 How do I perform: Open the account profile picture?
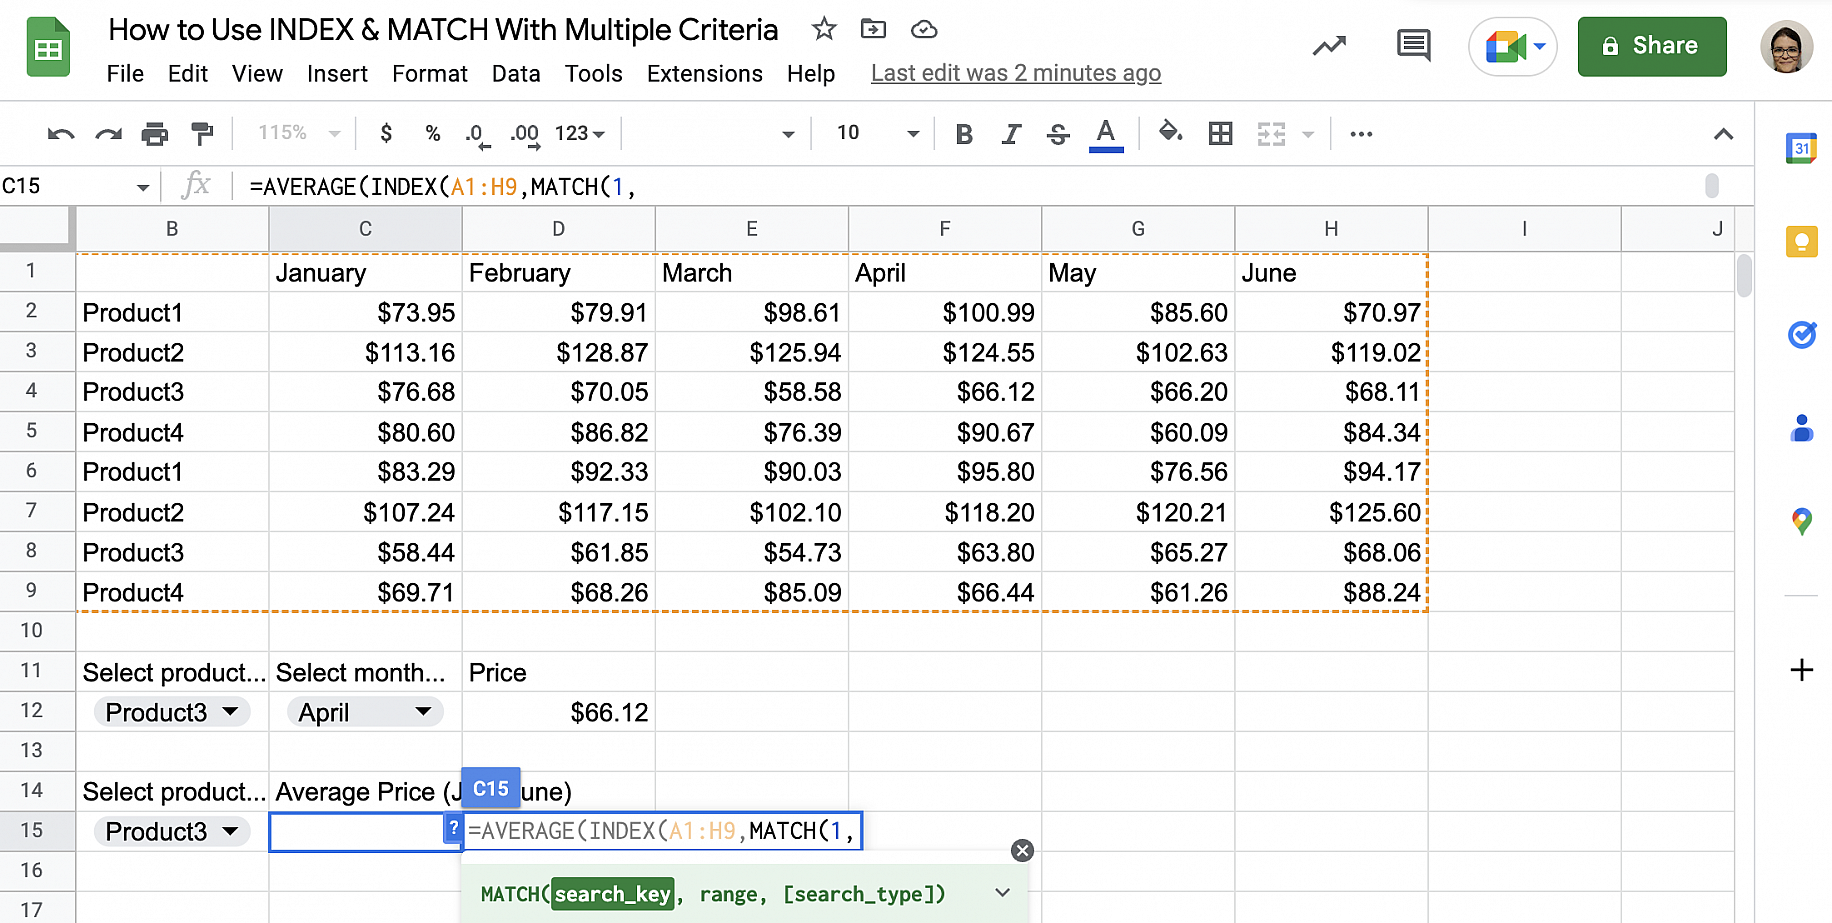[1786, 47]
